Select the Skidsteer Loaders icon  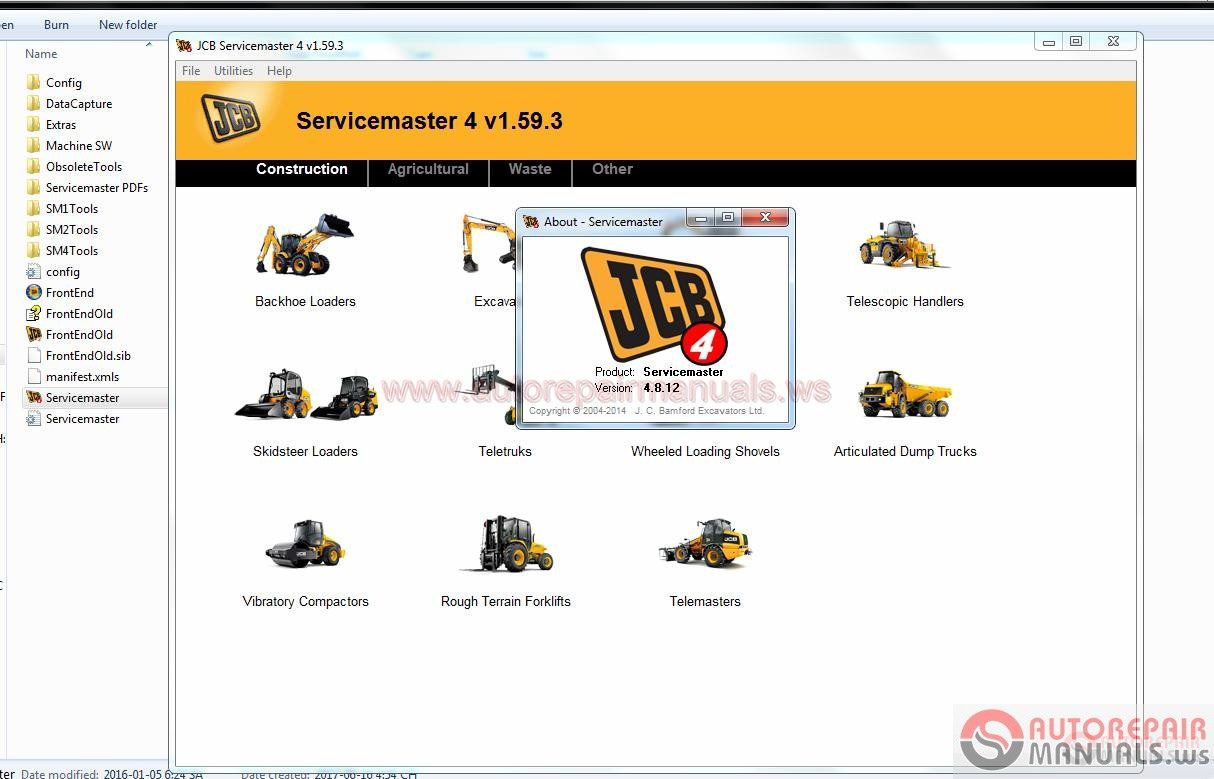tap(305, 395)
